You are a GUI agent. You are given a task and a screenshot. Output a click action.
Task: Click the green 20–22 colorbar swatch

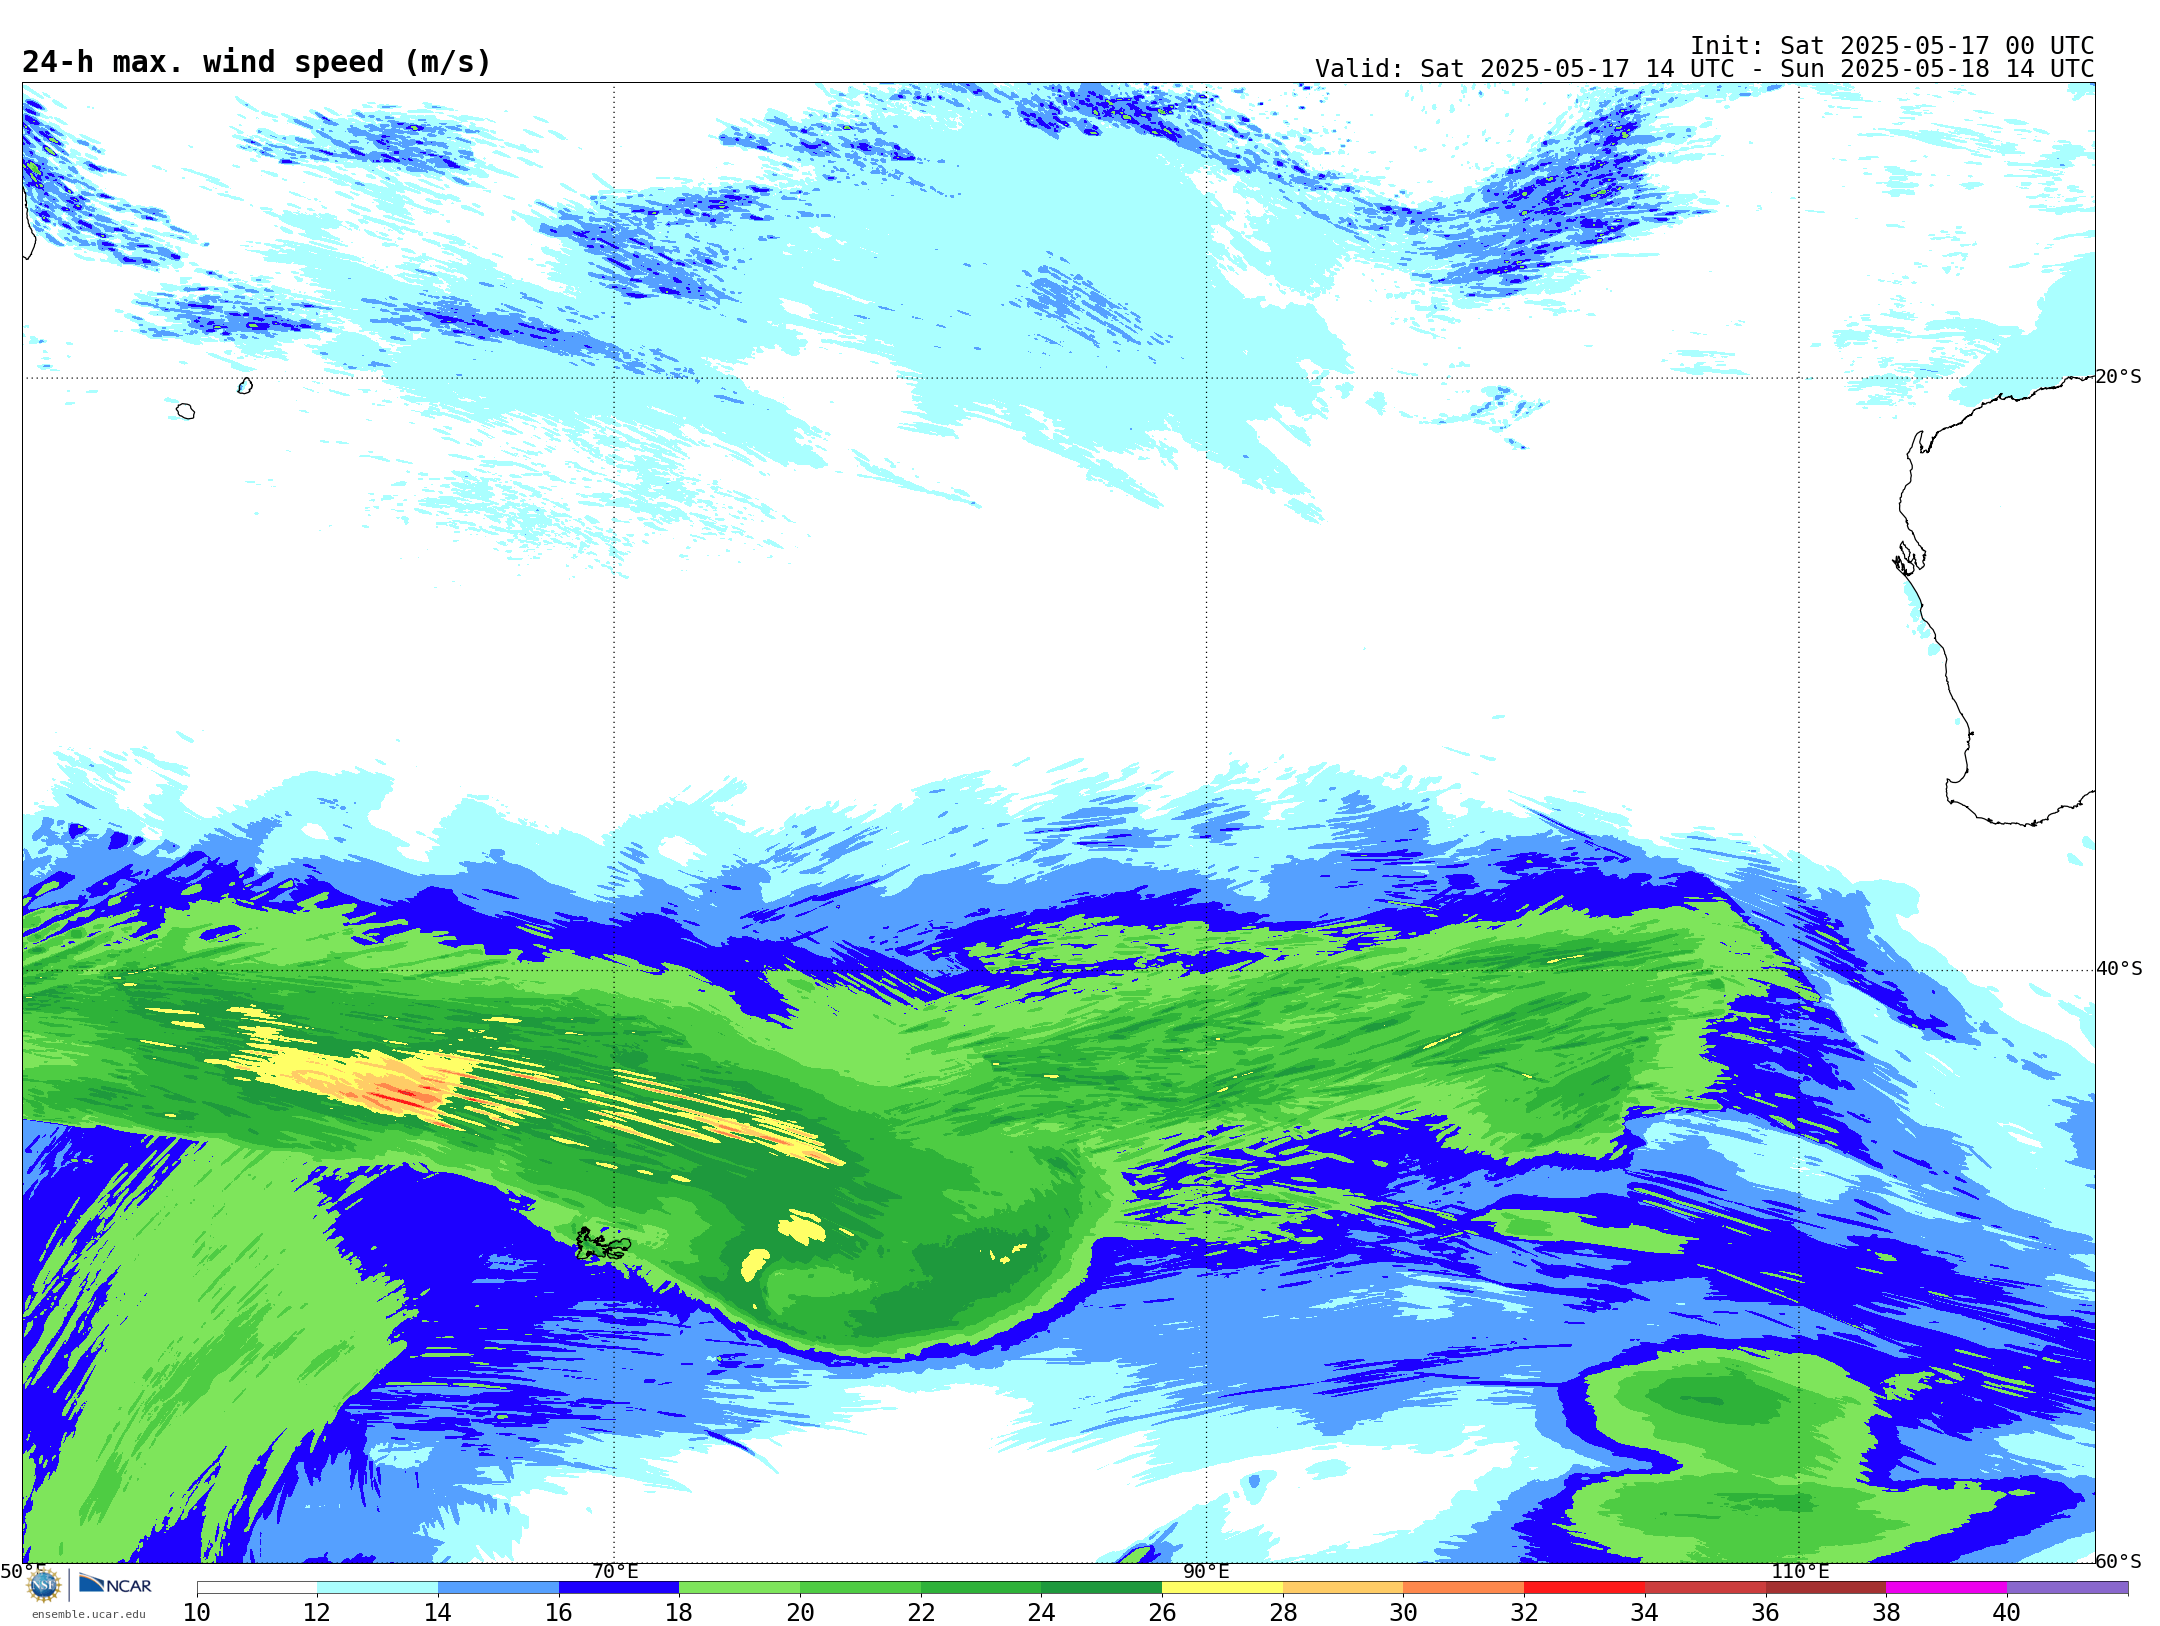[x=860, y=1588]
